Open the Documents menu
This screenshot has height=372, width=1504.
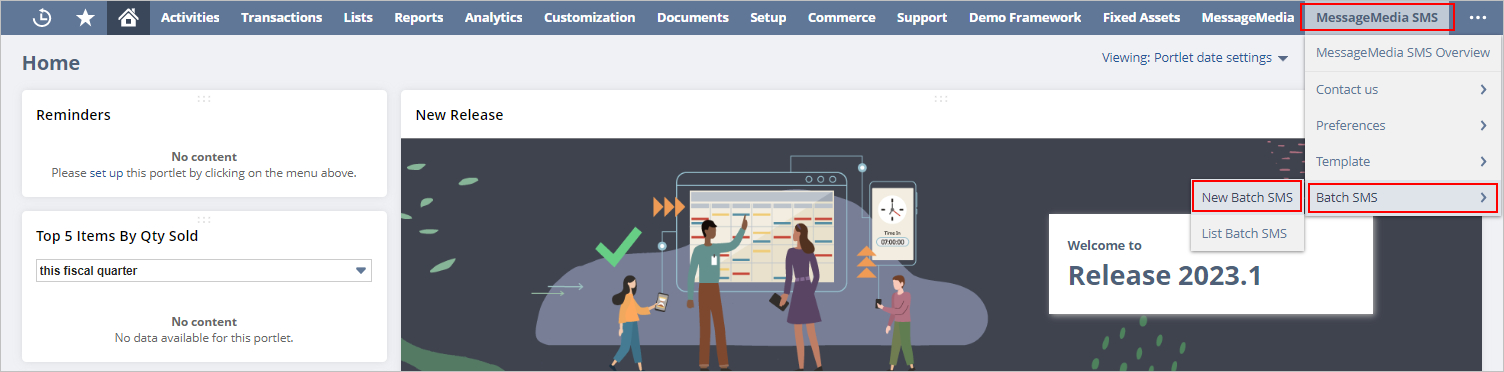pyautogui.click(x=693, y=18)
